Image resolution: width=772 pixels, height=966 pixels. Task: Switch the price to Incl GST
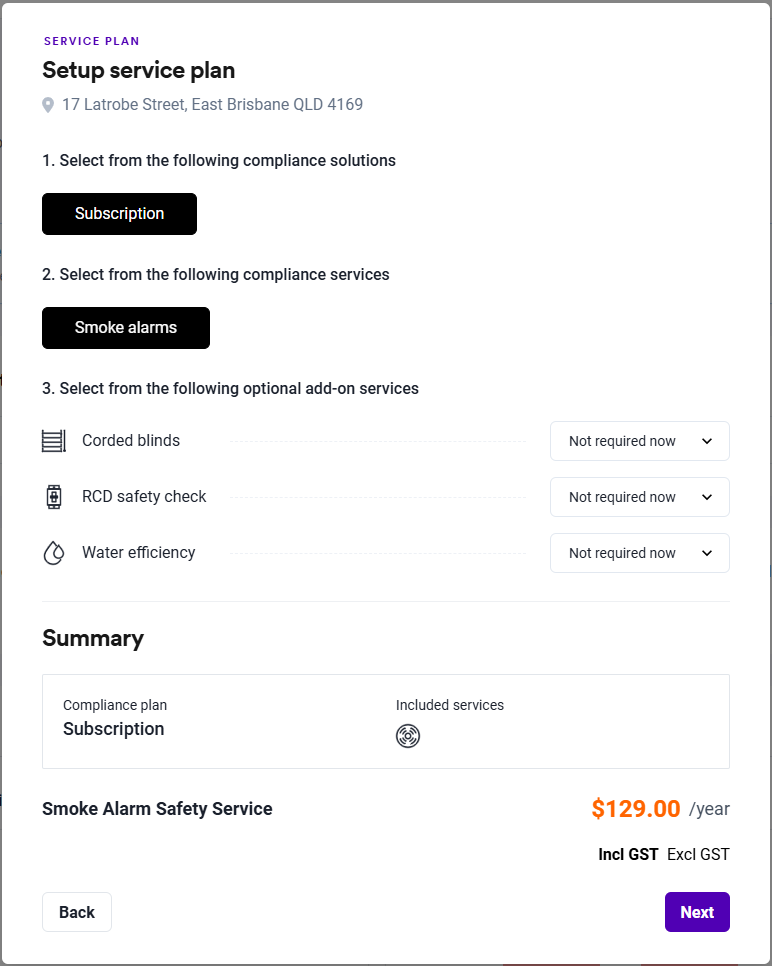click(628, 854)
